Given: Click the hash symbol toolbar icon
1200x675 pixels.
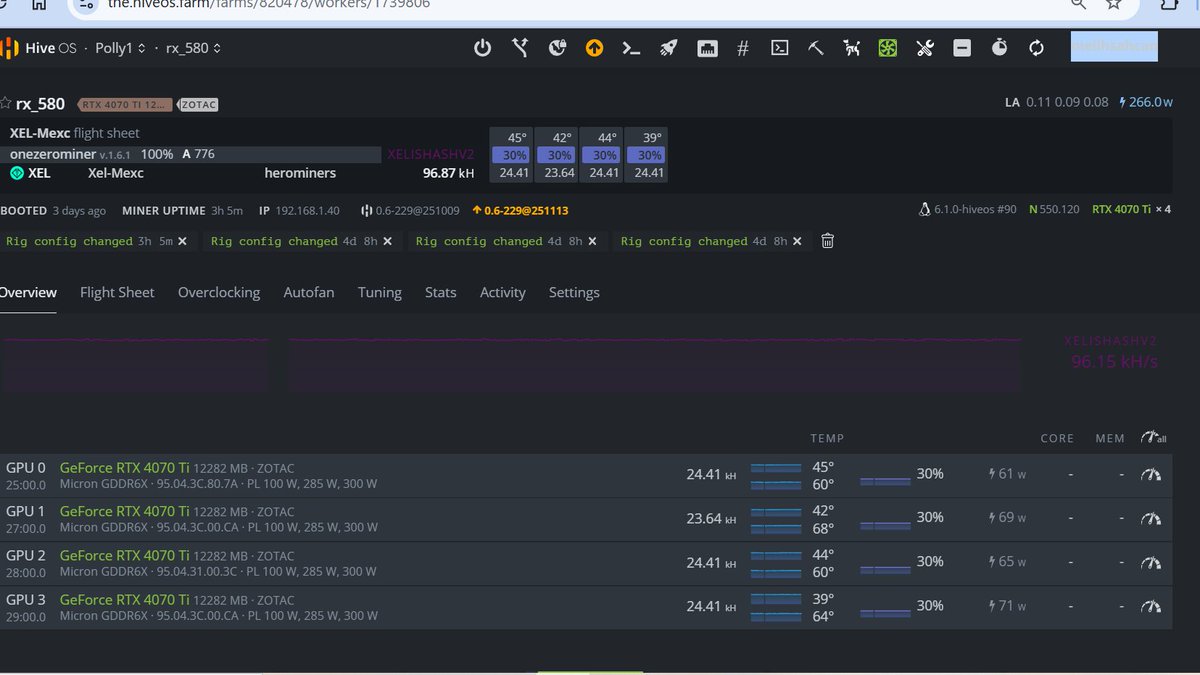Looking at the screenshot, I should pyautogui.click(x=742, y=47).
